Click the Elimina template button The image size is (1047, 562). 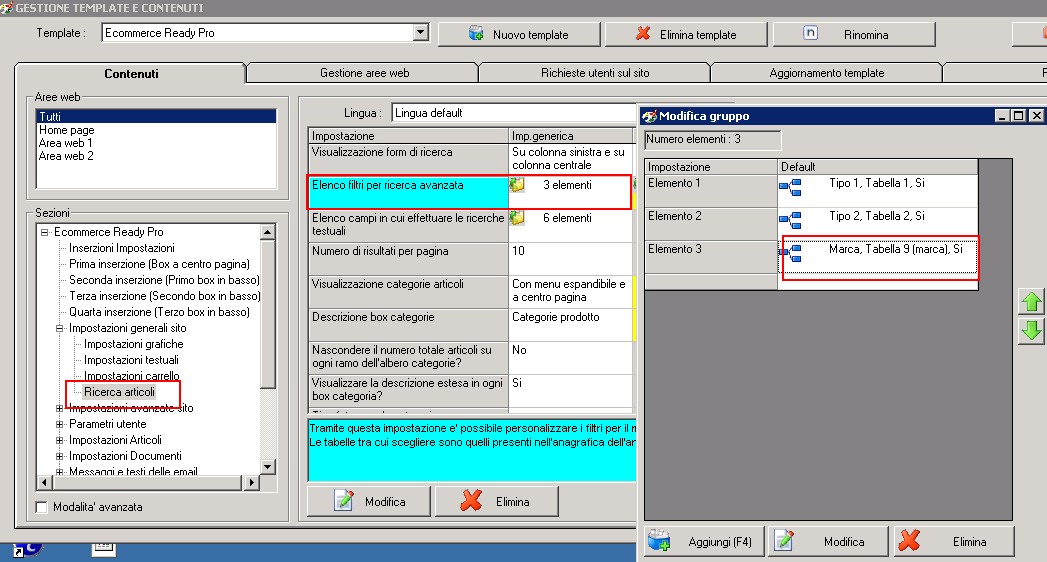point(686,34)
